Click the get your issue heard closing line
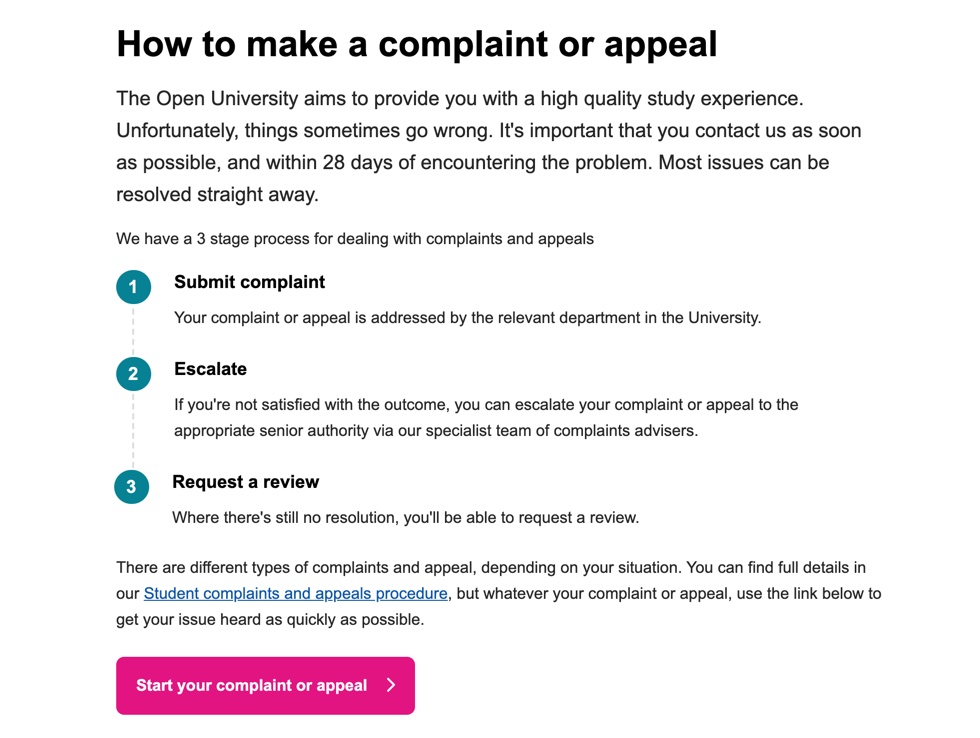Viewport: 980px width, 738px height. [x=270, y=619]
